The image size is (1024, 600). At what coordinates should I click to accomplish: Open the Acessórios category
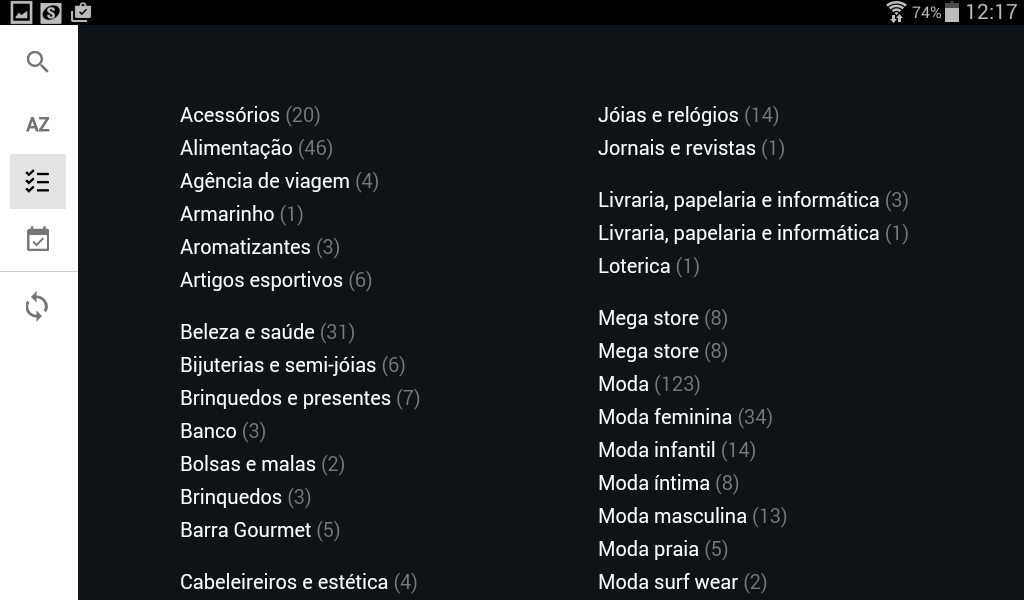tap(249, 115)
